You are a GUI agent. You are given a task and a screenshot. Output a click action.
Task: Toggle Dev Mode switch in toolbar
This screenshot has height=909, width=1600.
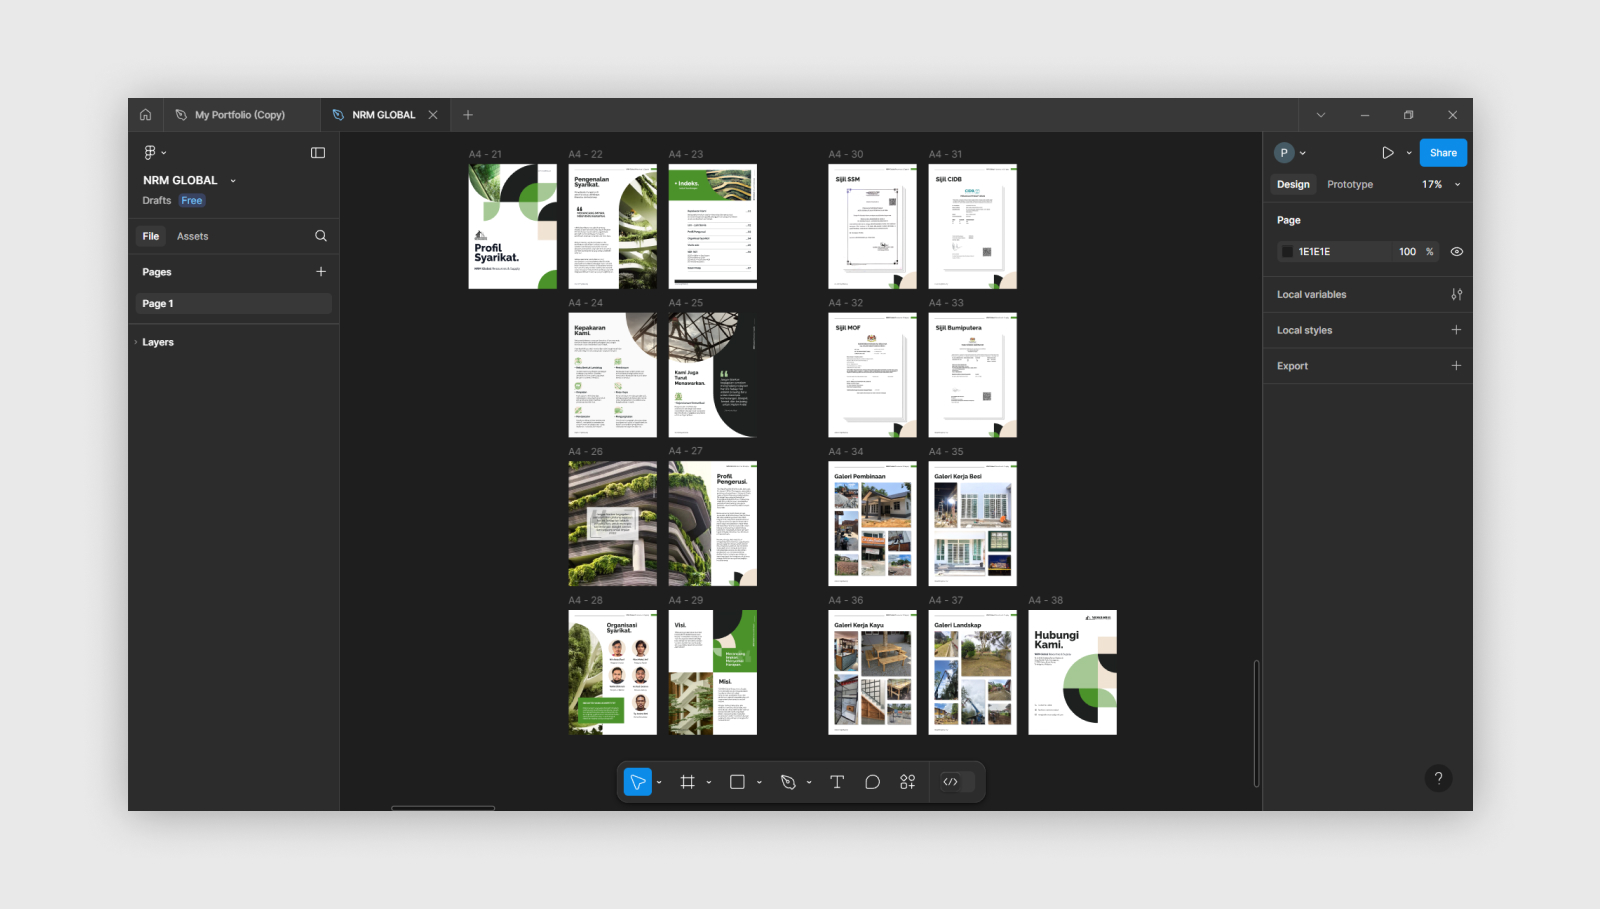[951, 782]
